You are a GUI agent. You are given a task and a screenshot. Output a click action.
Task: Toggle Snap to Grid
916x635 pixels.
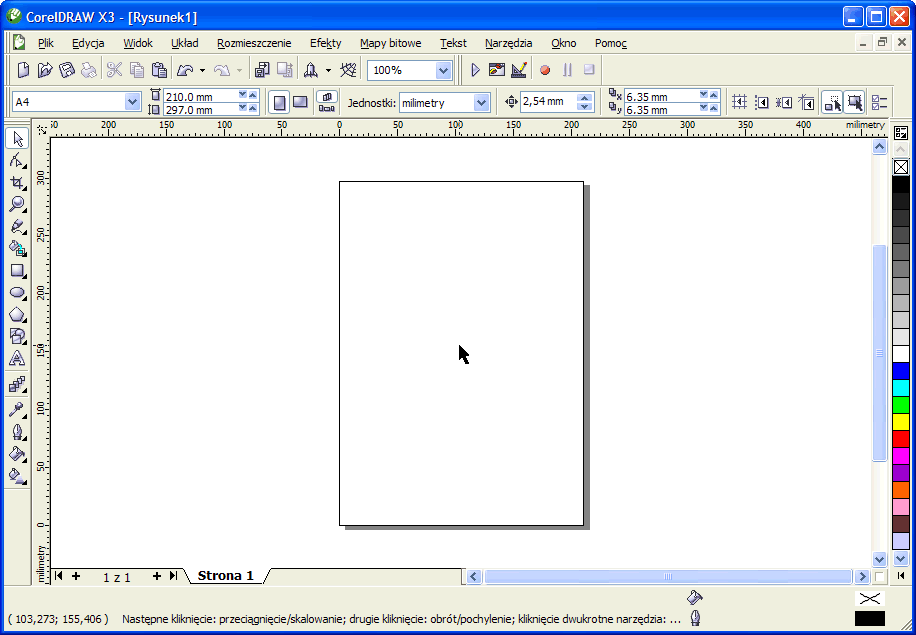coord(739,102)
